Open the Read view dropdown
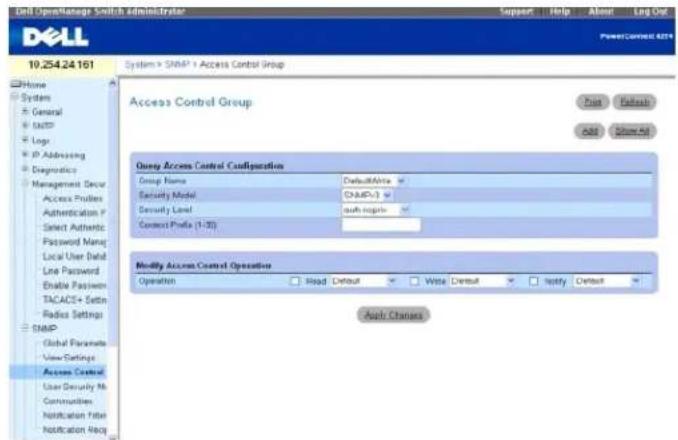Screen dimensions: 678x440 (363, 281)
